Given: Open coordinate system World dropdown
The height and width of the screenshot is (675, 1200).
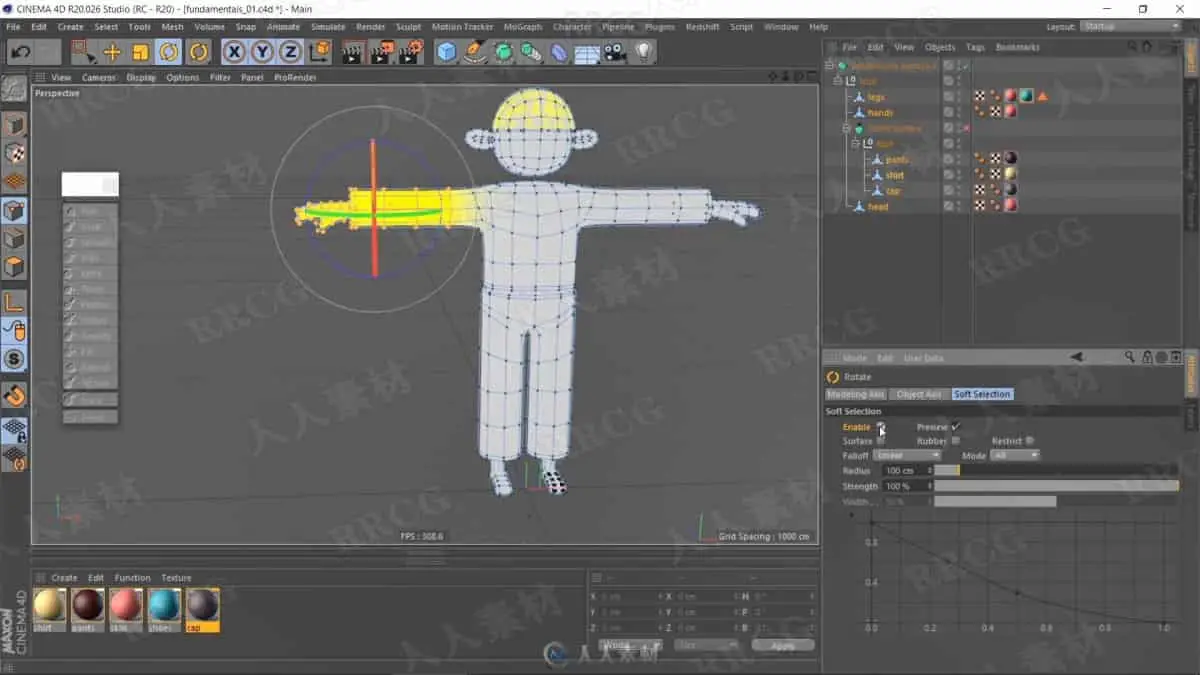Looking at the screenshot, I should click(x=630, y=646).
